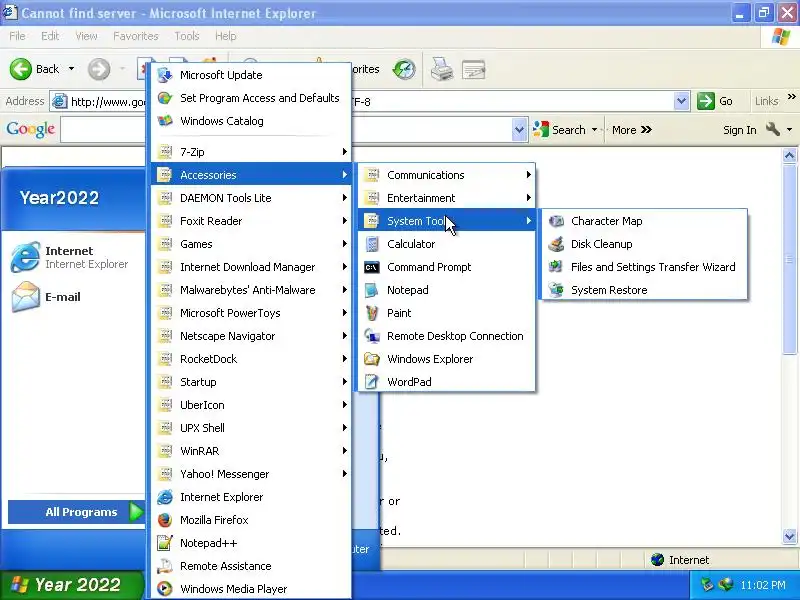Open Set Program Access and Defaults

point(251,98)
